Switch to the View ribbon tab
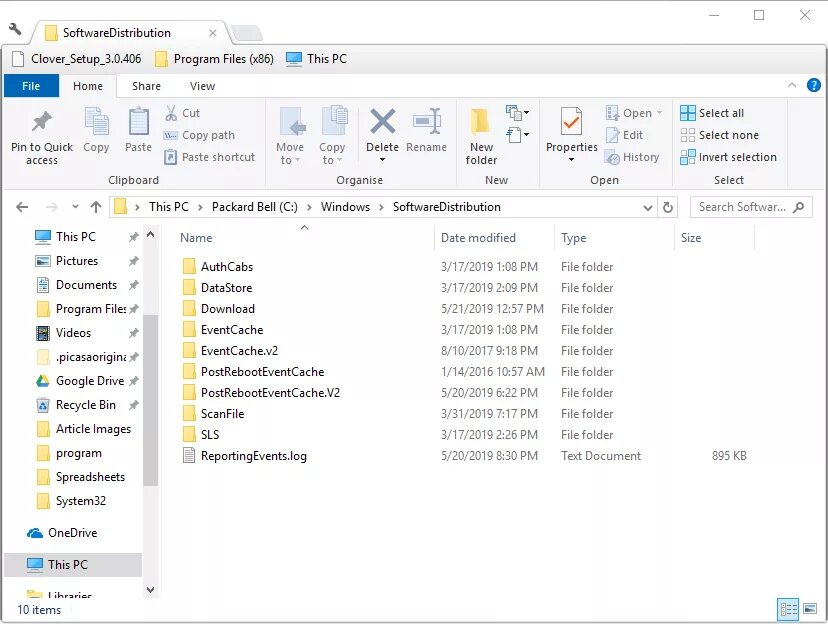The width and height of the screenshot is (828, 624). pyautogui.click(x=202, y=86)
